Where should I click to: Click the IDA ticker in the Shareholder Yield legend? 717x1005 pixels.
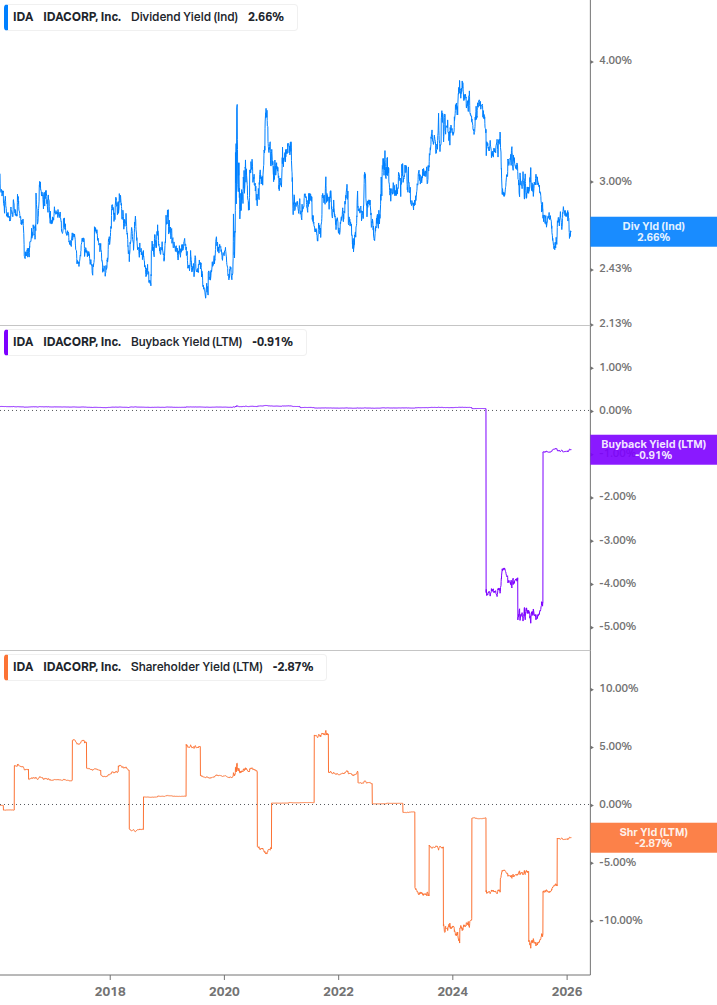click(23, 667)
